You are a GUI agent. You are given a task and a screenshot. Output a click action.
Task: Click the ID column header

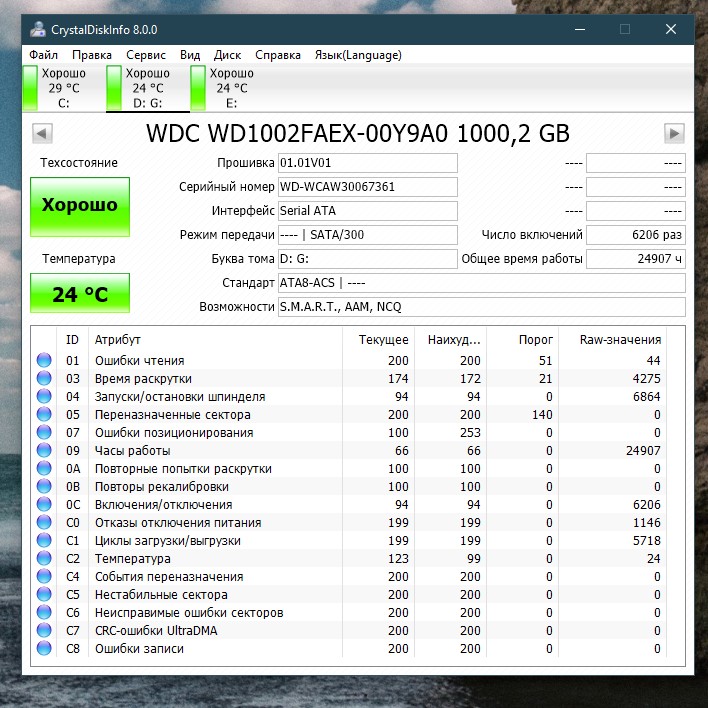click(x=72, y=340)
